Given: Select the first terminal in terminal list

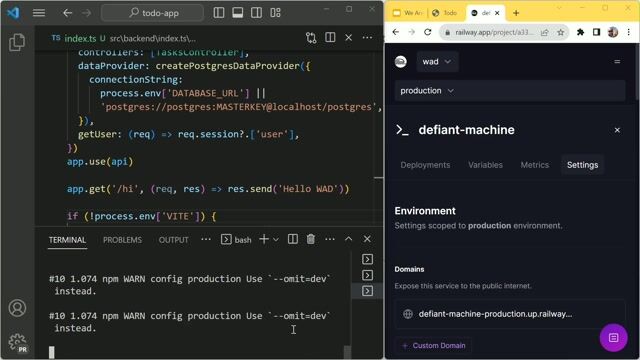Looking at the screenshot, I should 367,259.
